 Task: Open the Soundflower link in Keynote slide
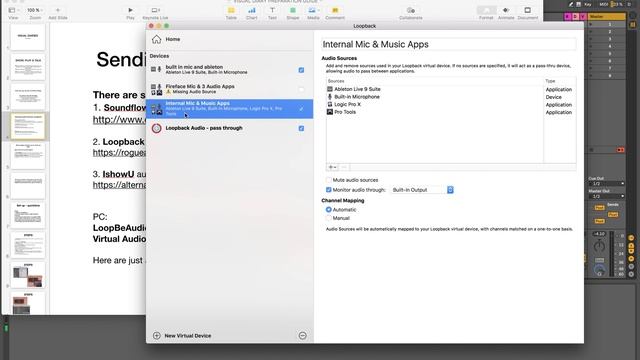[119, 120]
